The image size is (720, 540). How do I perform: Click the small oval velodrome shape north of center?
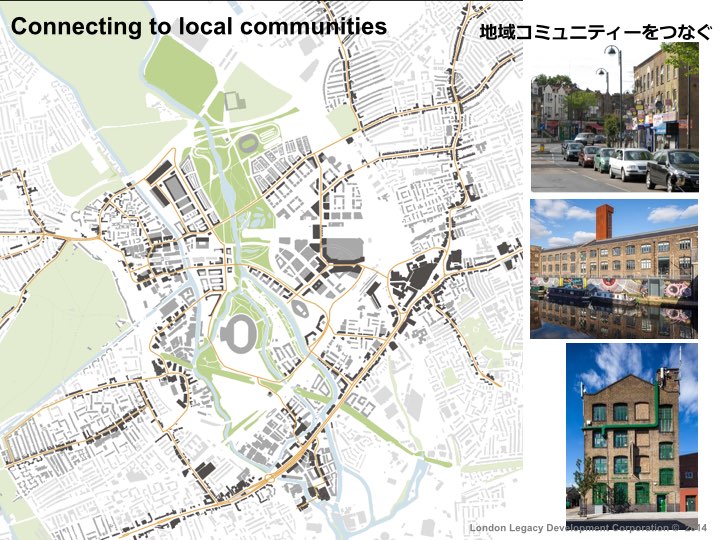click(x=247, y=143)
